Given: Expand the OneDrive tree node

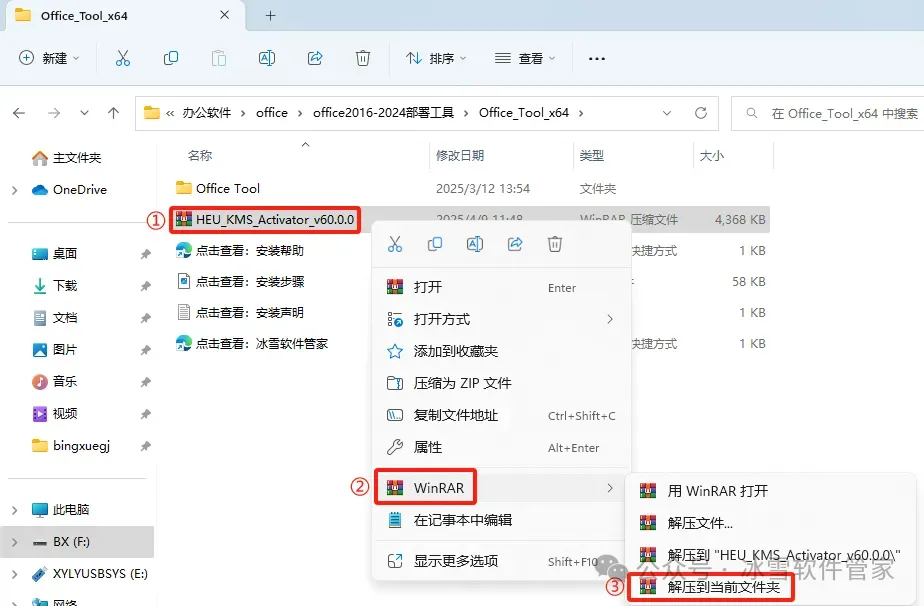Looking at the screenshot, I should tap(15, 190).
